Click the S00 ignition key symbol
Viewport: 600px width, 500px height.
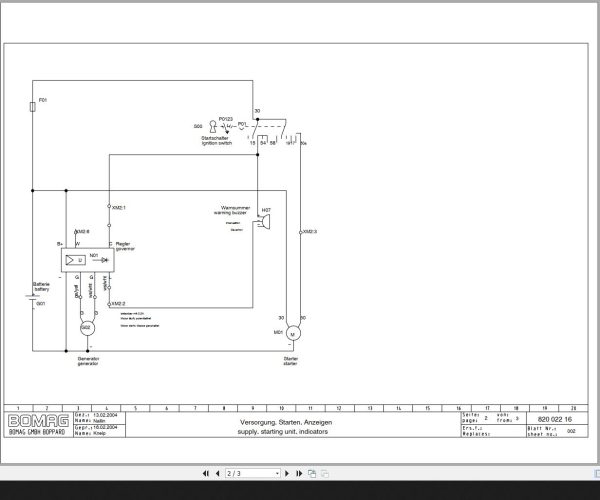(213, 126)
